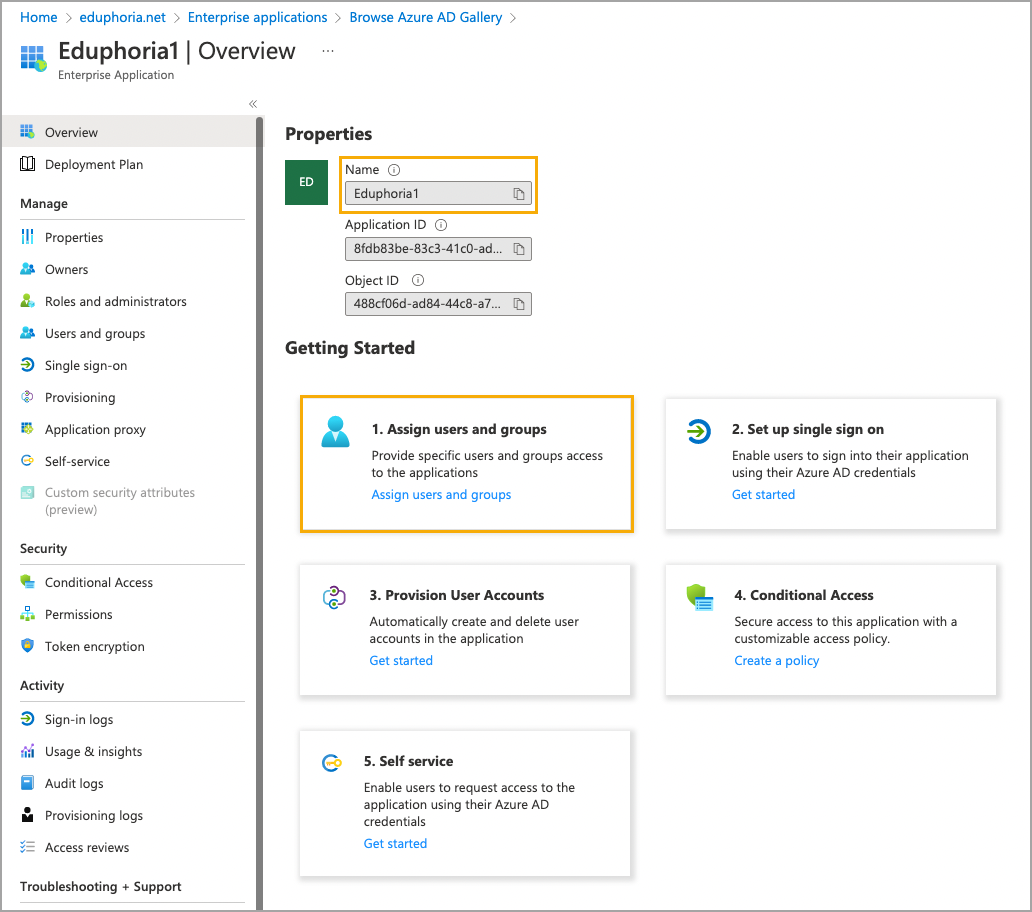
Task: Click the Roles and administrators icon
Action: [x=27, y=301]
